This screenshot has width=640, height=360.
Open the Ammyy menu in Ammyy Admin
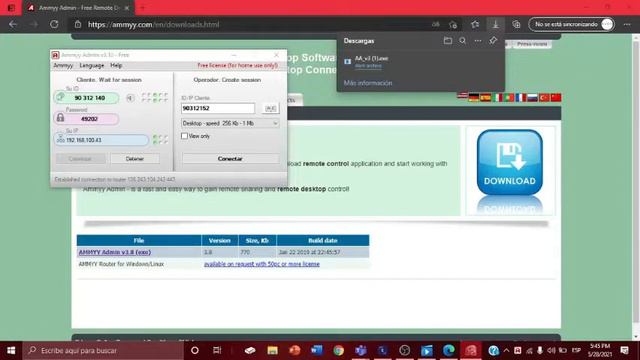pyautogui.click(x=63, y=65)
